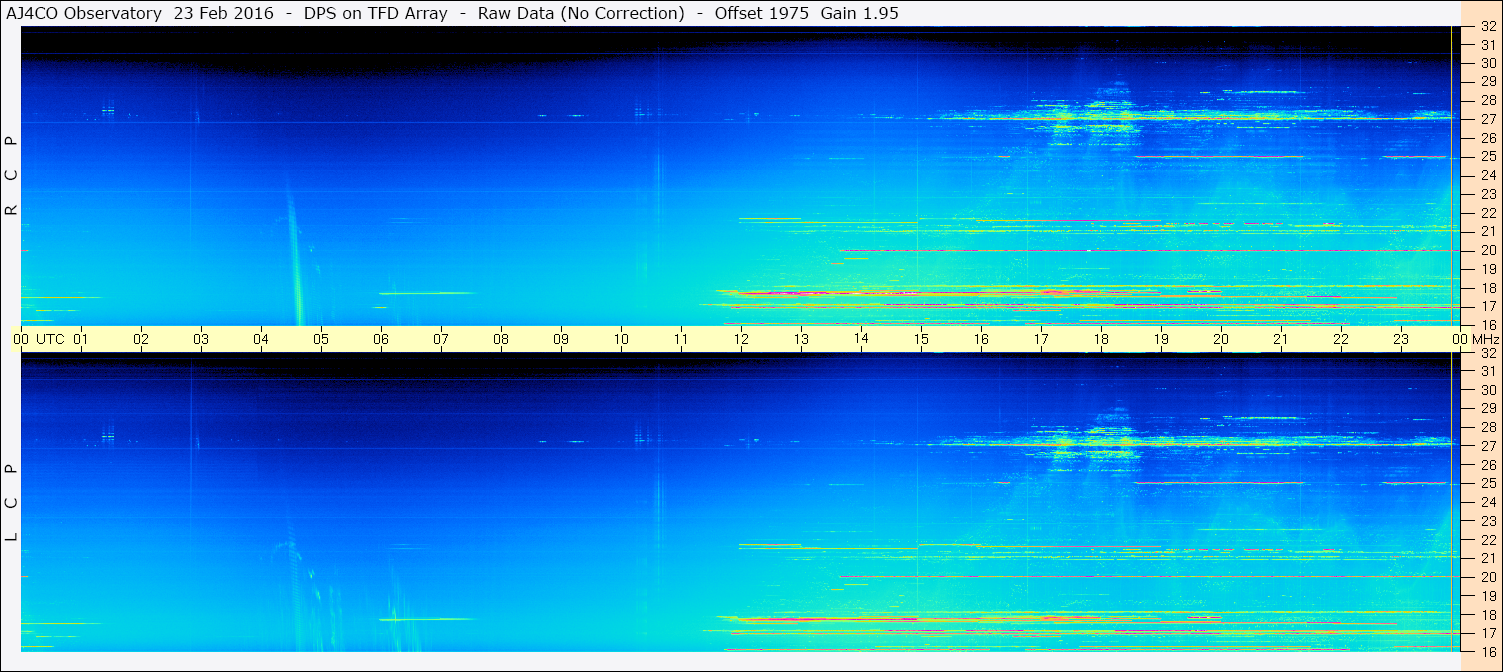
Task: Select hour 04 on the time axis
Action: click(x=261, y=339)
